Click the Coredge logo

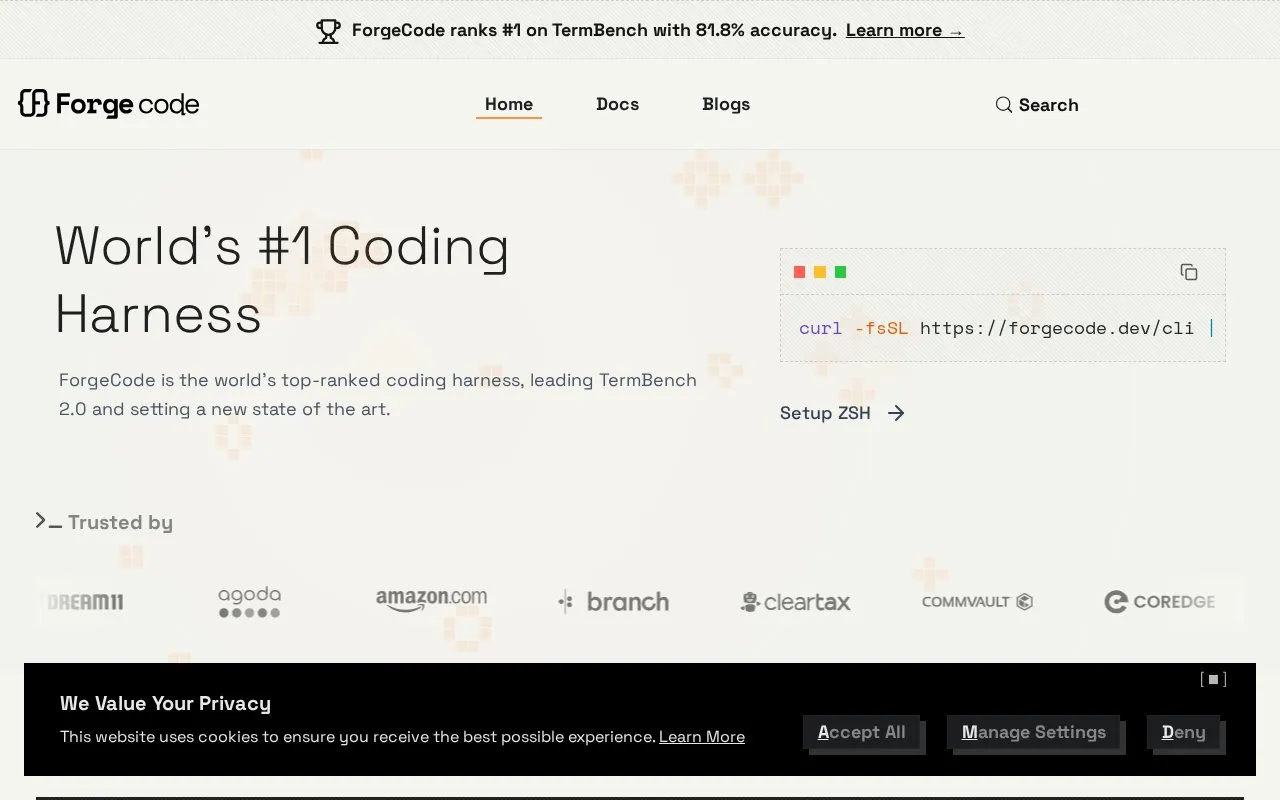click(x=1159, y=602)
